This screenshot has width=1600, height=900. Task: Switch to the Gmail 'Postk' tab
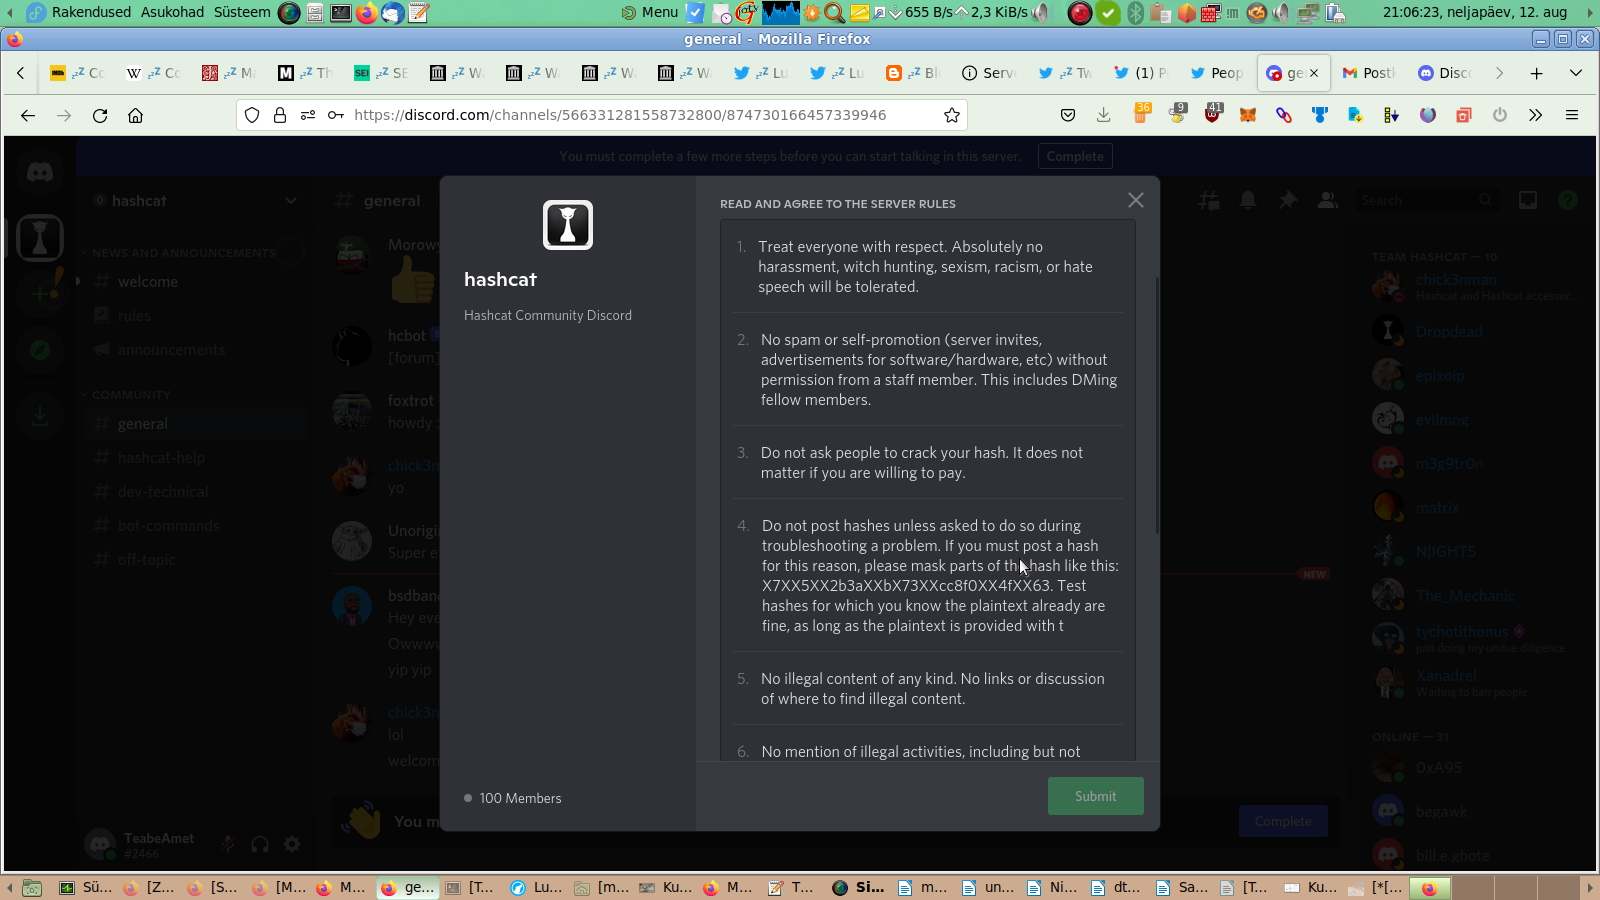click(1368, 73)
